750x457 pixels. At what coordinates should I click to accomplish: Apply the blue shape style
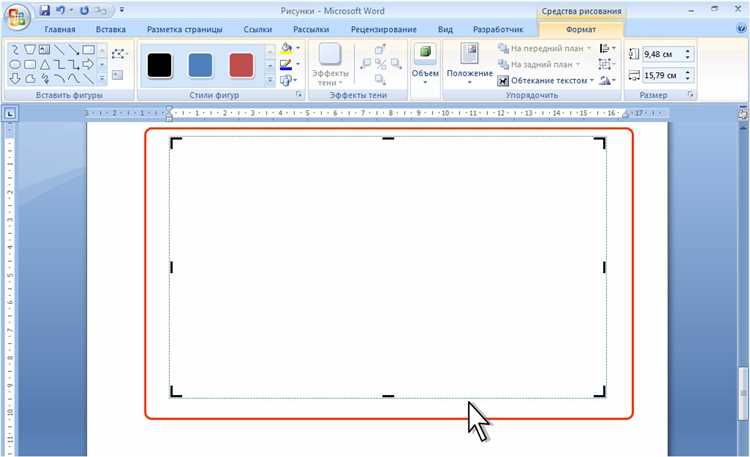coord(200,66)
